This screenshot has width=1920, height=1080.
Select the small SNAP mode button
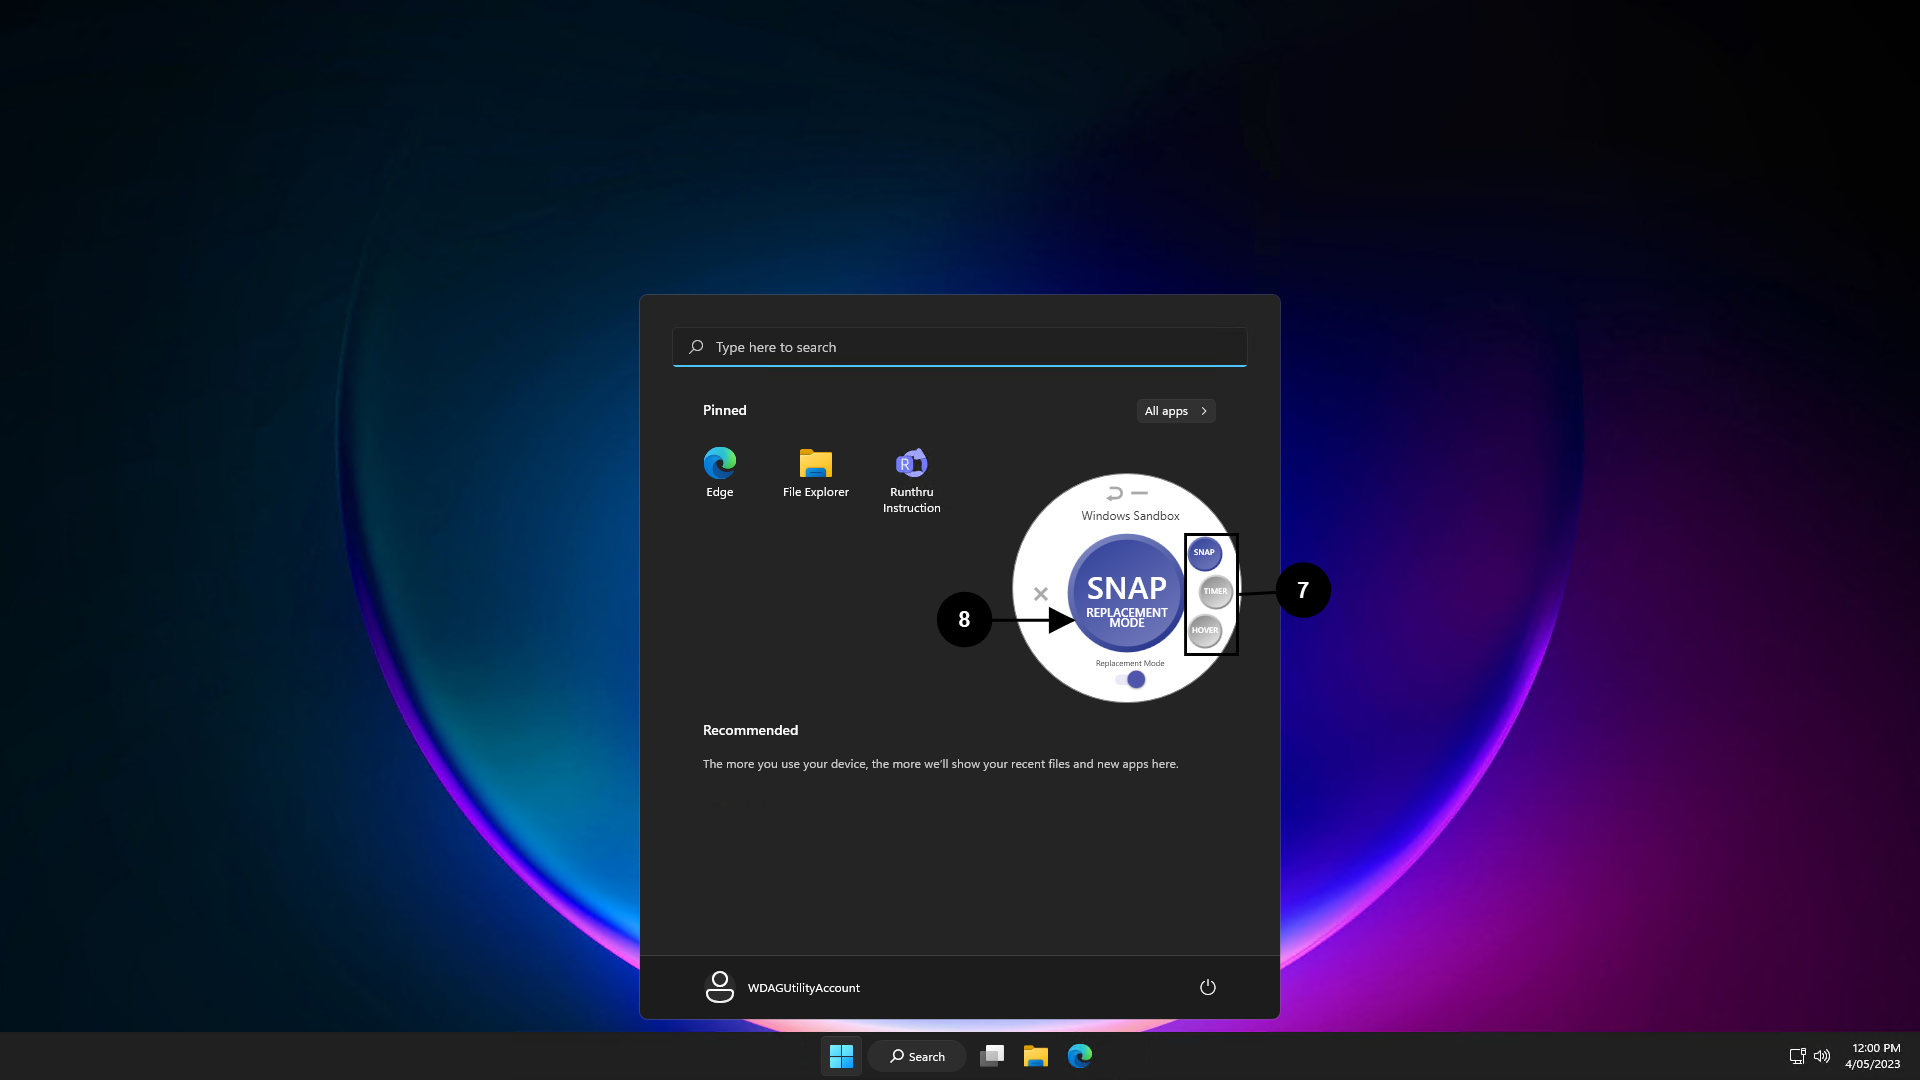click(1204, 553)
